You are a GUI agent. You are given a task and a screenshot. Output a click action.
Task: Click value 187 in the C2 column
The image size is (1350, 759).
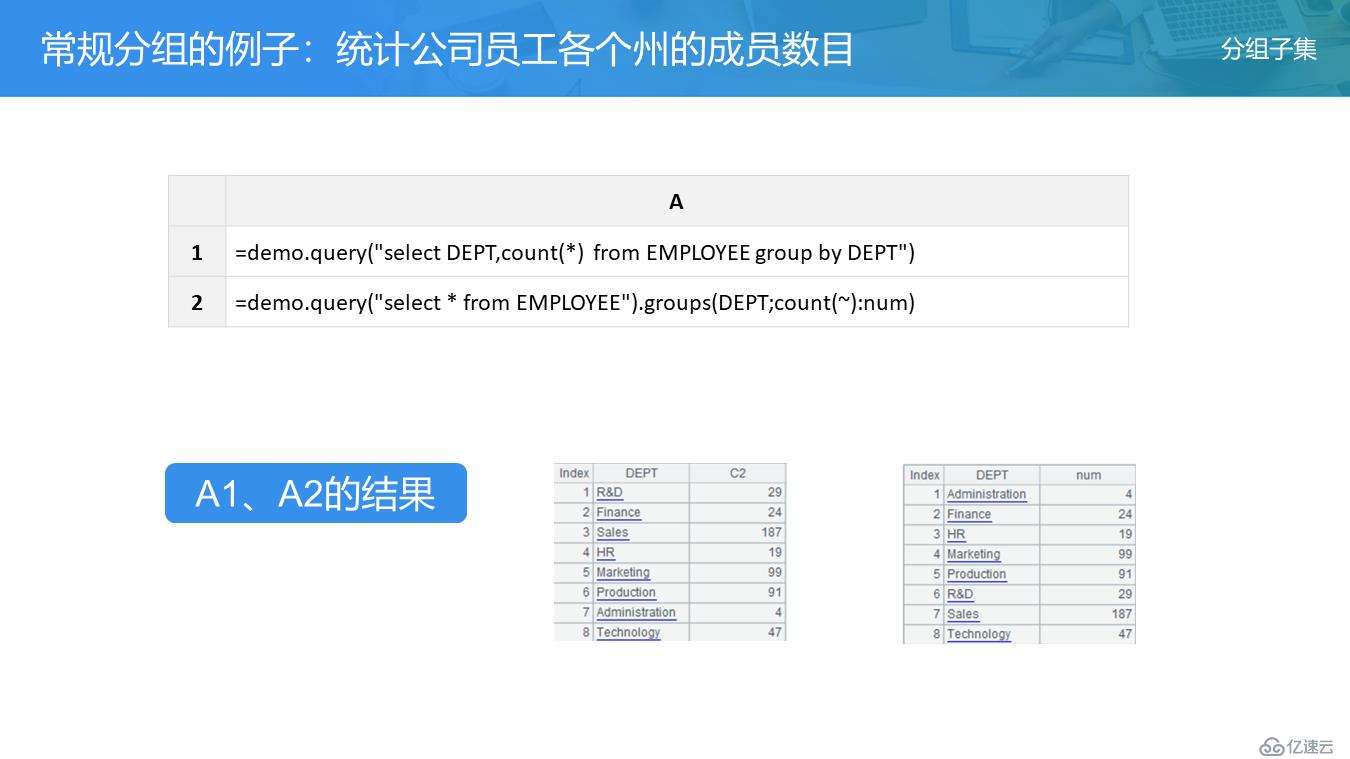tap(772, 533)
